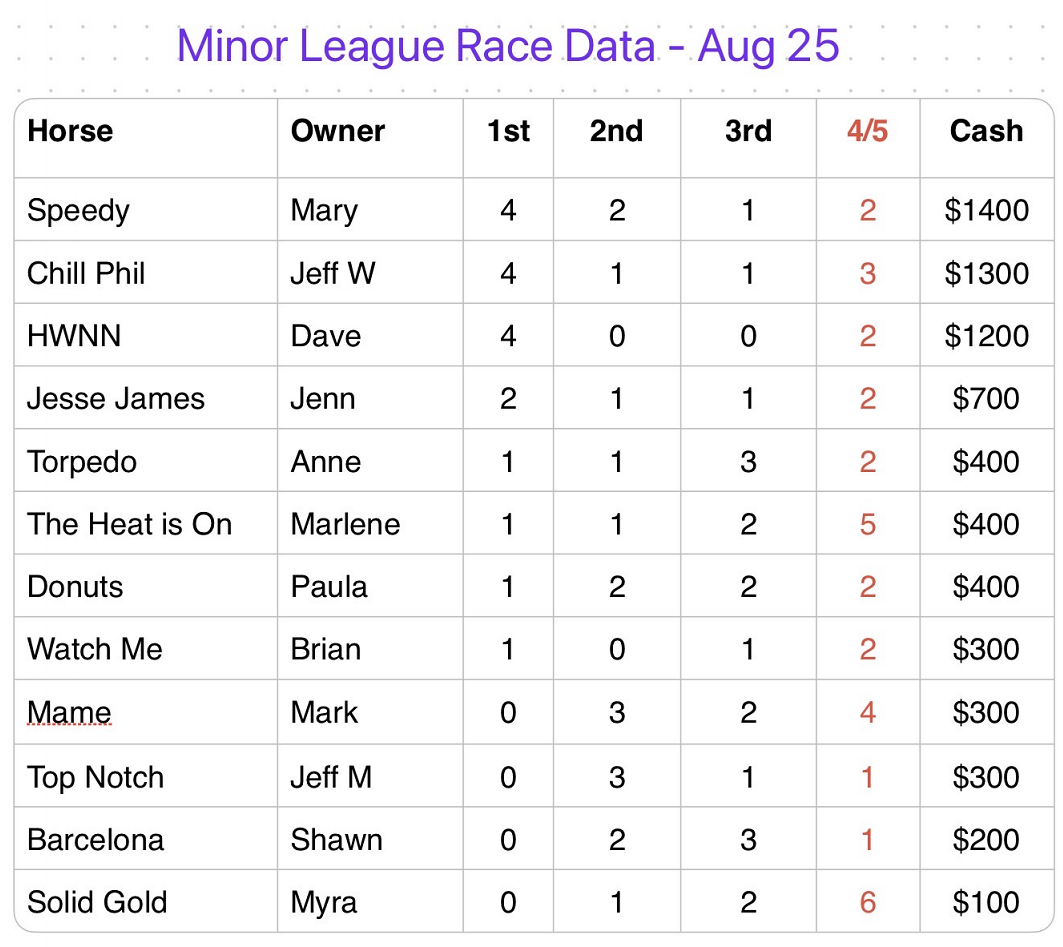This screenshot has height=947, width=1063.
Task: Click the Horse column header
Action: (145, 138)
